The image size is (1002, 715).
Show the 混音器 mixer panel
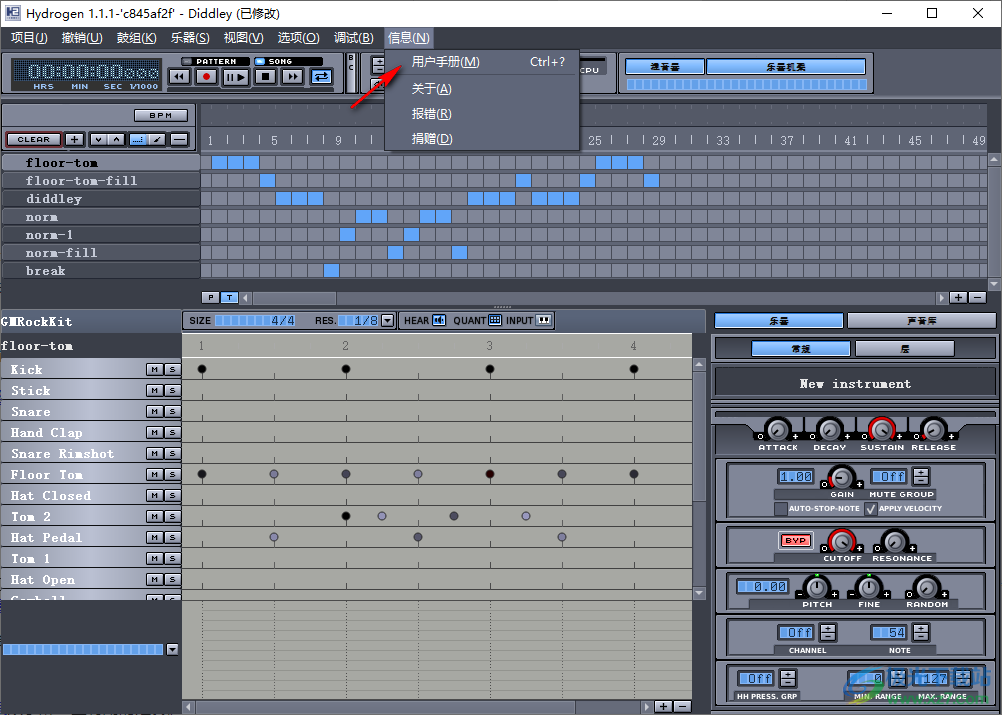pos(665,67)
